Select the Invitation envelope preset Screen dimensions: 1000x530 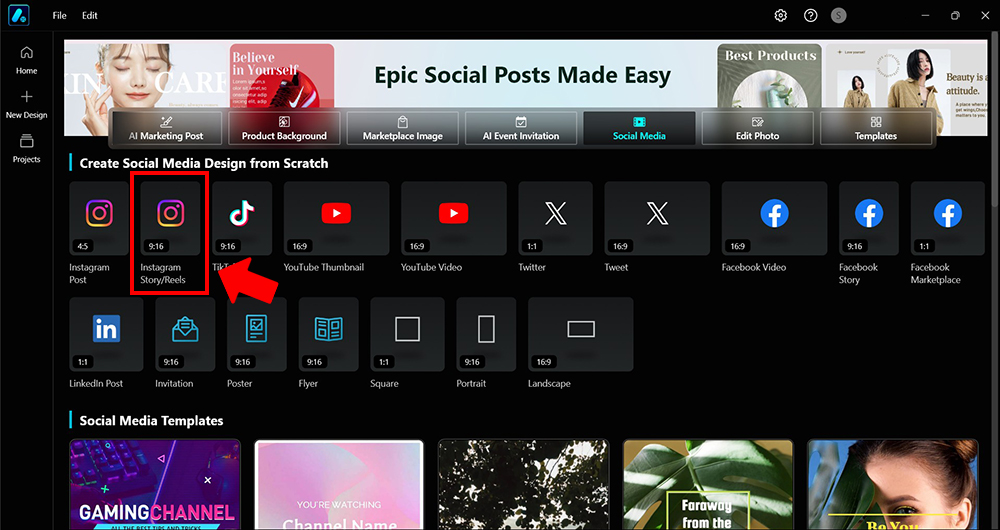[185, 334]
